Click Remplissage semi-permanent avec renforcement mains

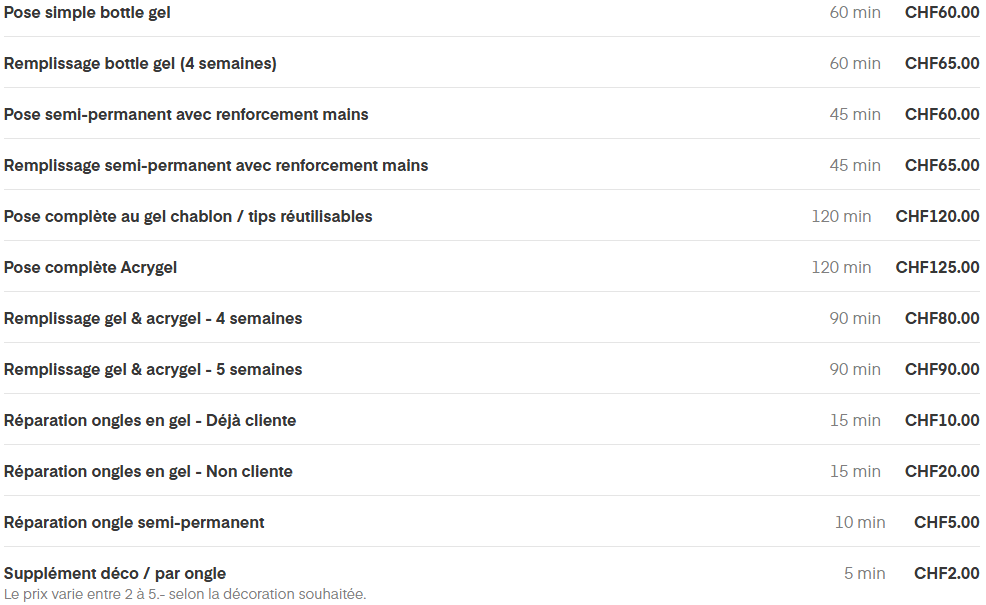pyautogui.click(x=216, y=166)
